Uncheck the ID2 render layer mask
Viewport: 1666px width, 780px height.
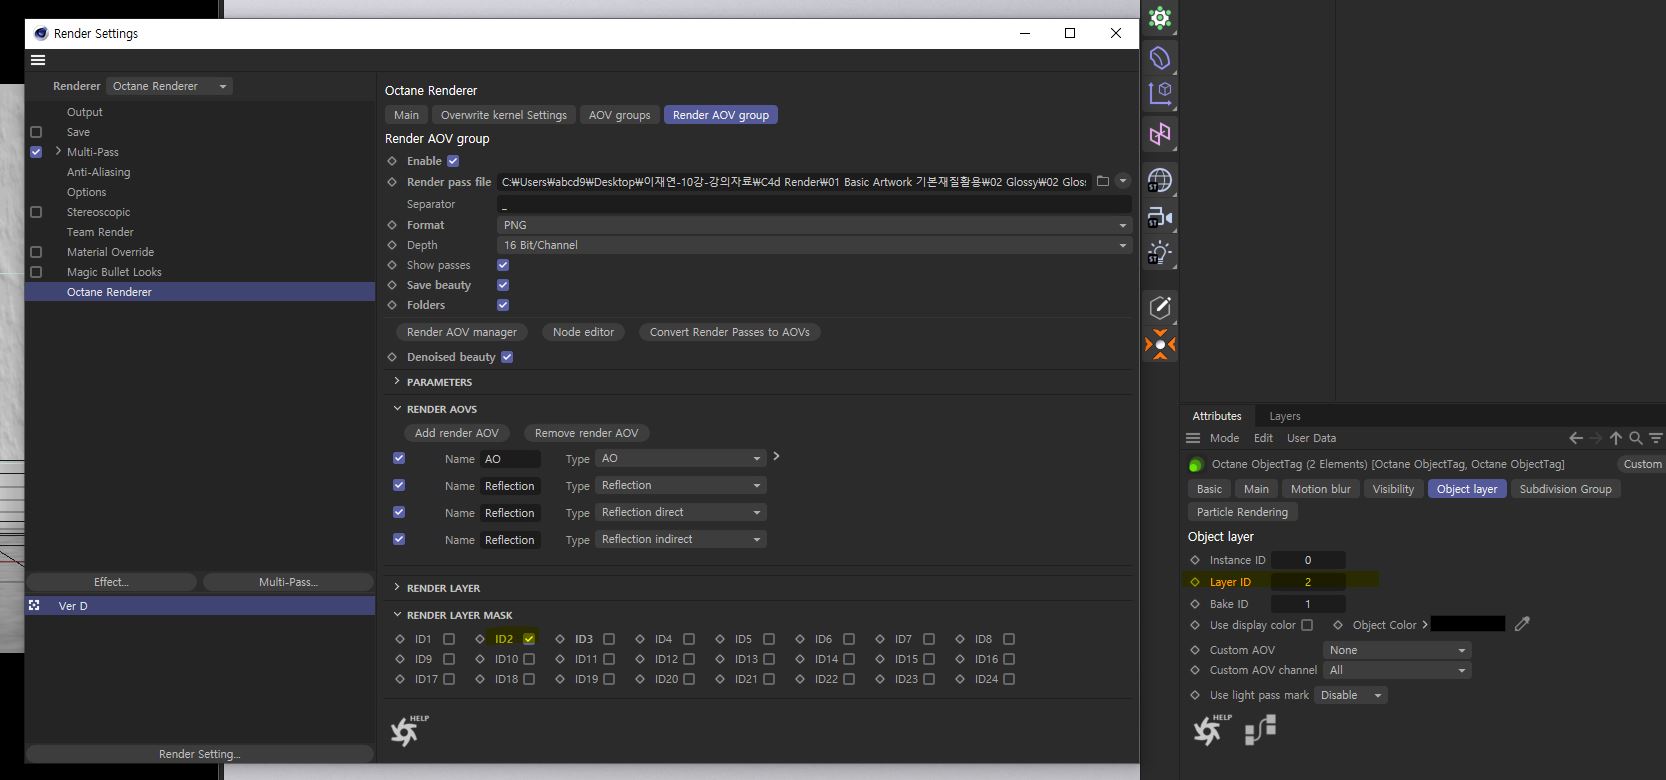pos(529,639)
